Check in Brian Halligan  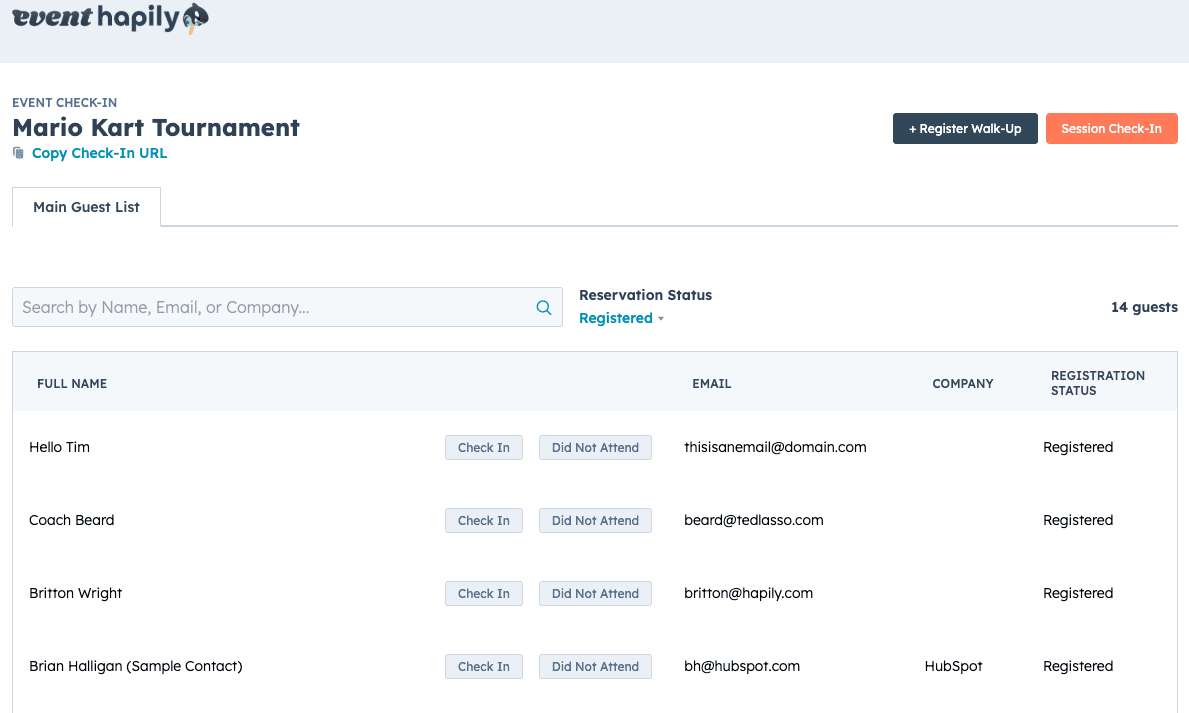[x=483, y=667]
